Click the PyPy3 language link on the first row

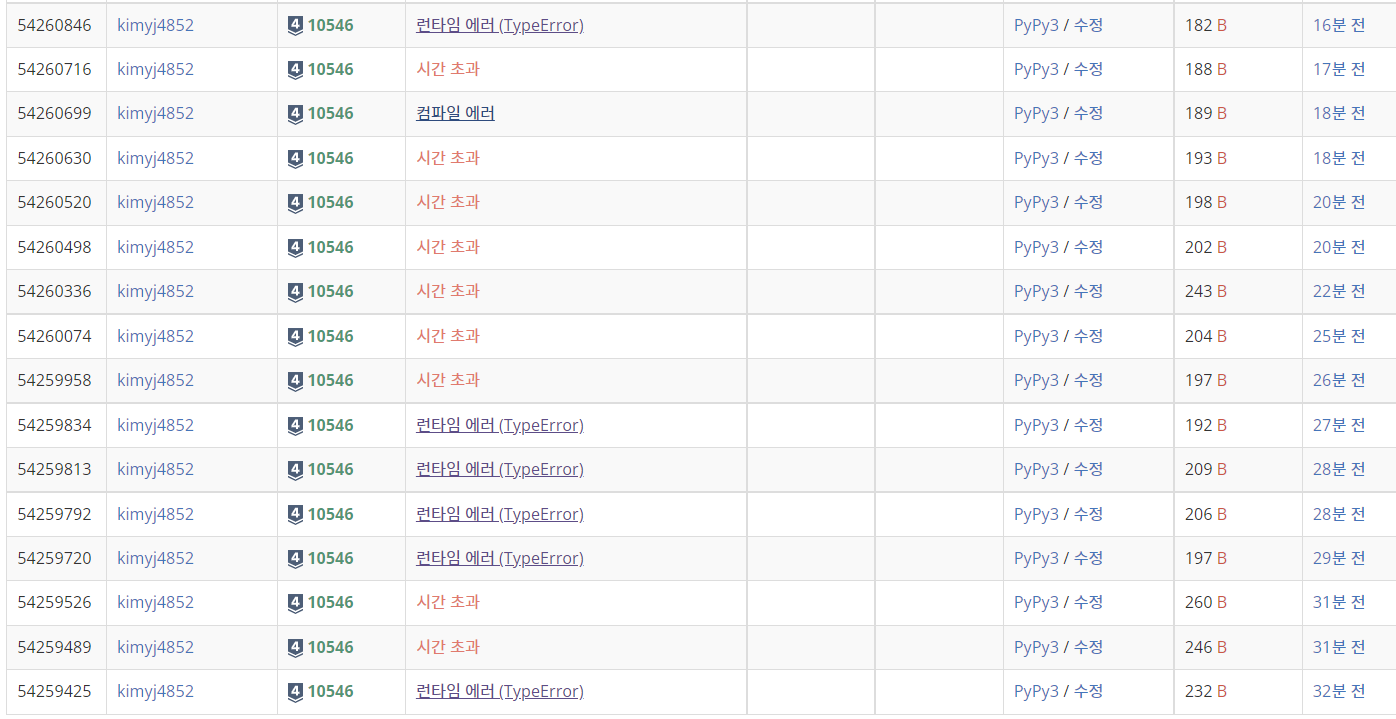click(x=1035, y=25)
